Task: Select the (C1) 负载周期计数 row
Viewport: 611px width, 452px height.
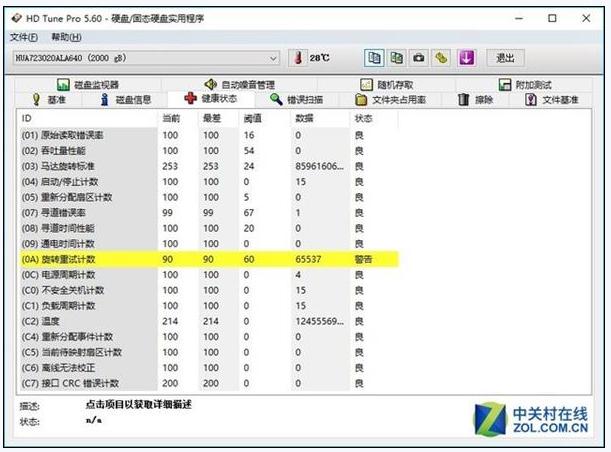Action: pos(208,306)
